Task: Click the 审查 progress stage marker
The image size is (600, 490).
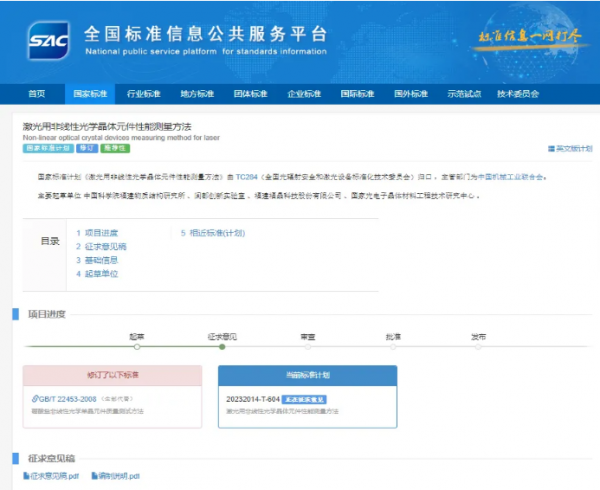Action: click(308, 347)
